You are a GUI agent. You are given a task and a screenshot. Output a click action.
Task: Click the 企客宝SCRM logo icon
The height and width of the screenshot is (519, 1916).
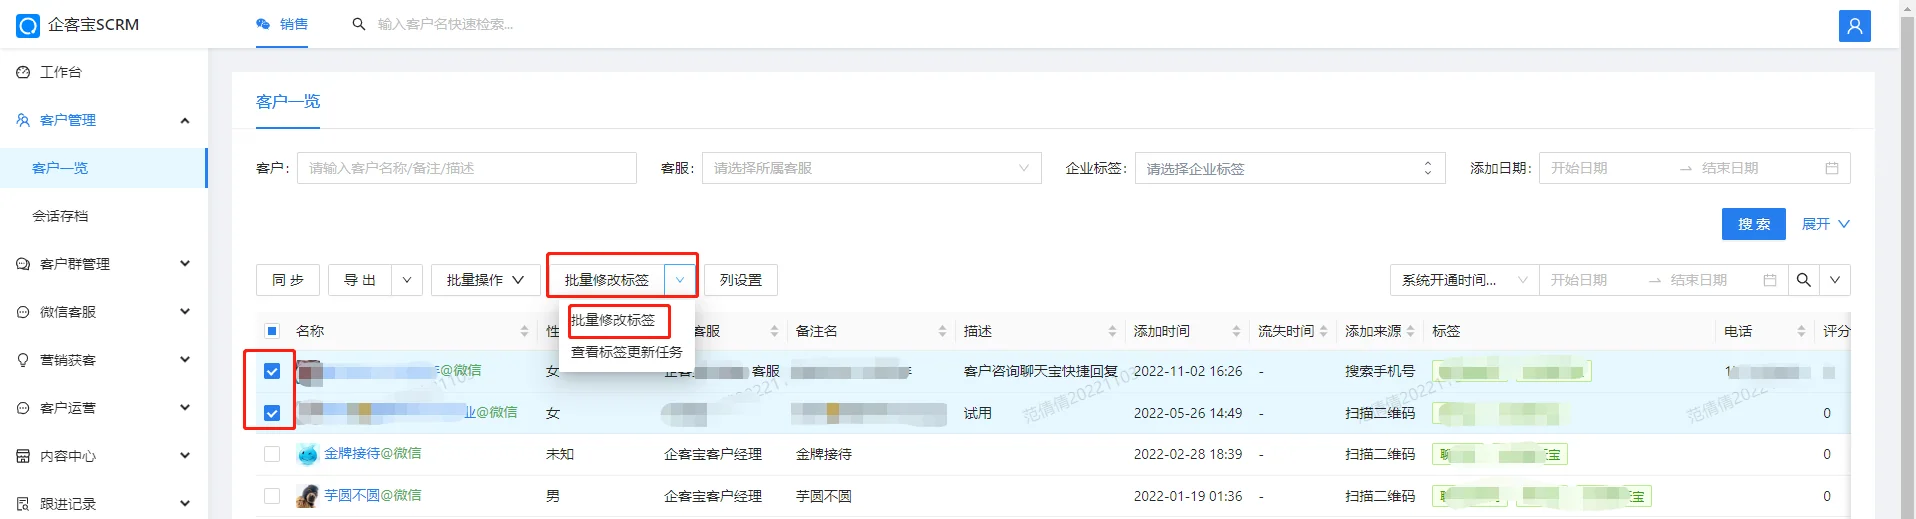click(x=28, y=25)
